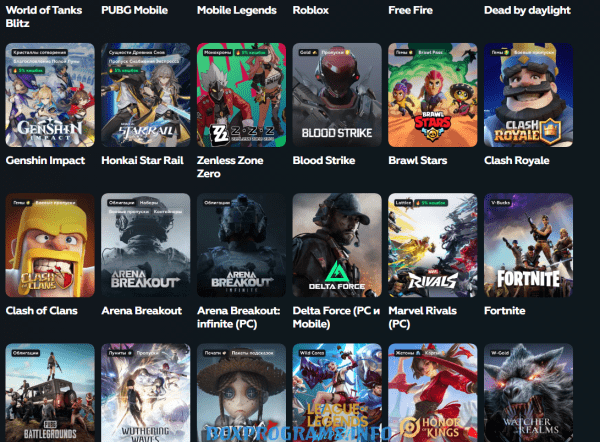Click the Arena Breakout title text
Viewport: 600px width, 442px height.
click(142, 311)
